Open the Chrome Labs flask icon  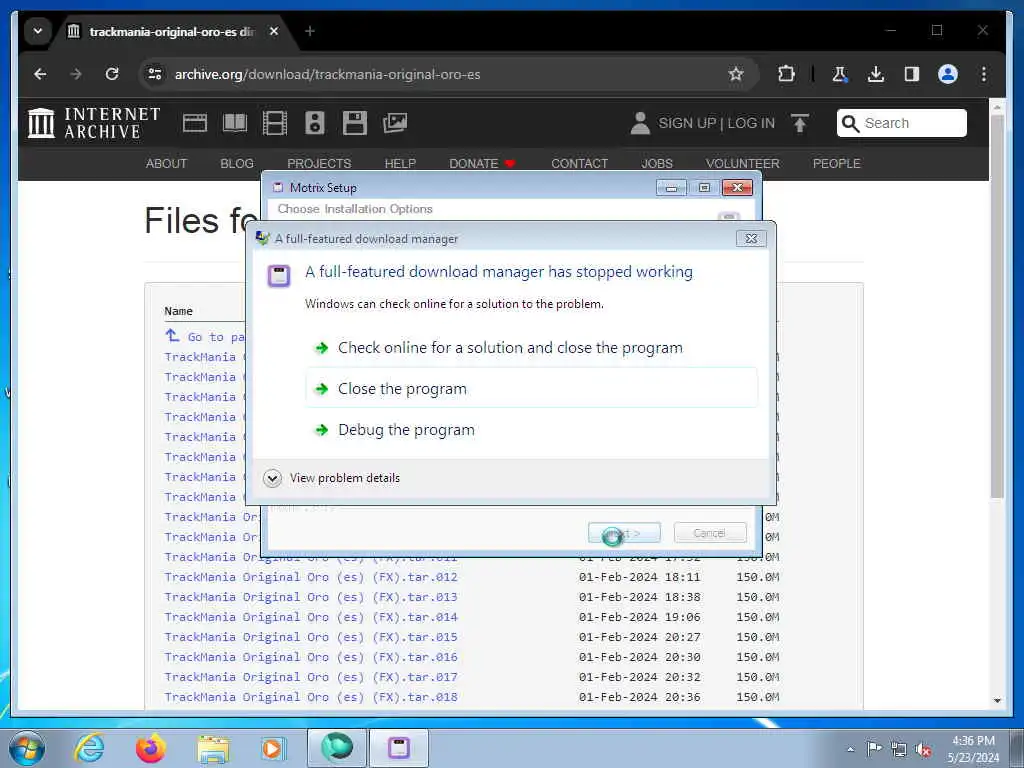coord(840,74)
